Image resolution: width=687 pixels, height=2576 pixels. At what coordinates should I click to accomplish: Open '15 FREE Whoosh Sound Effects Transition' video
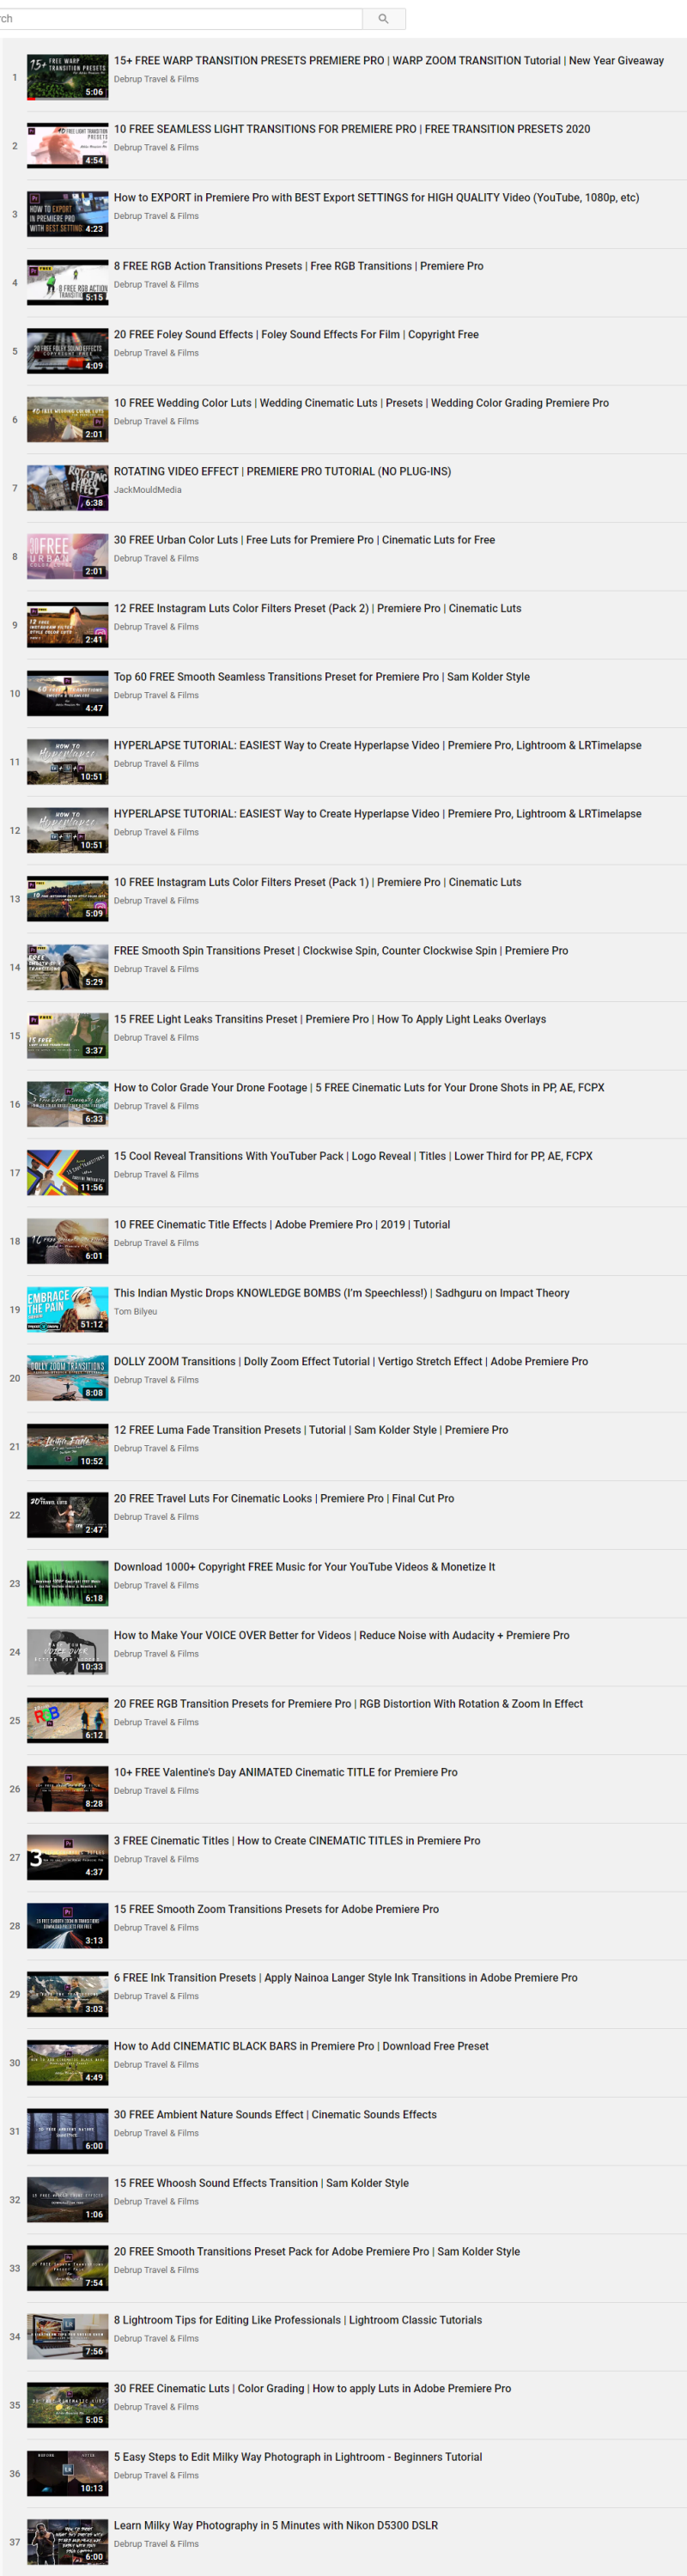[261, 2184]
